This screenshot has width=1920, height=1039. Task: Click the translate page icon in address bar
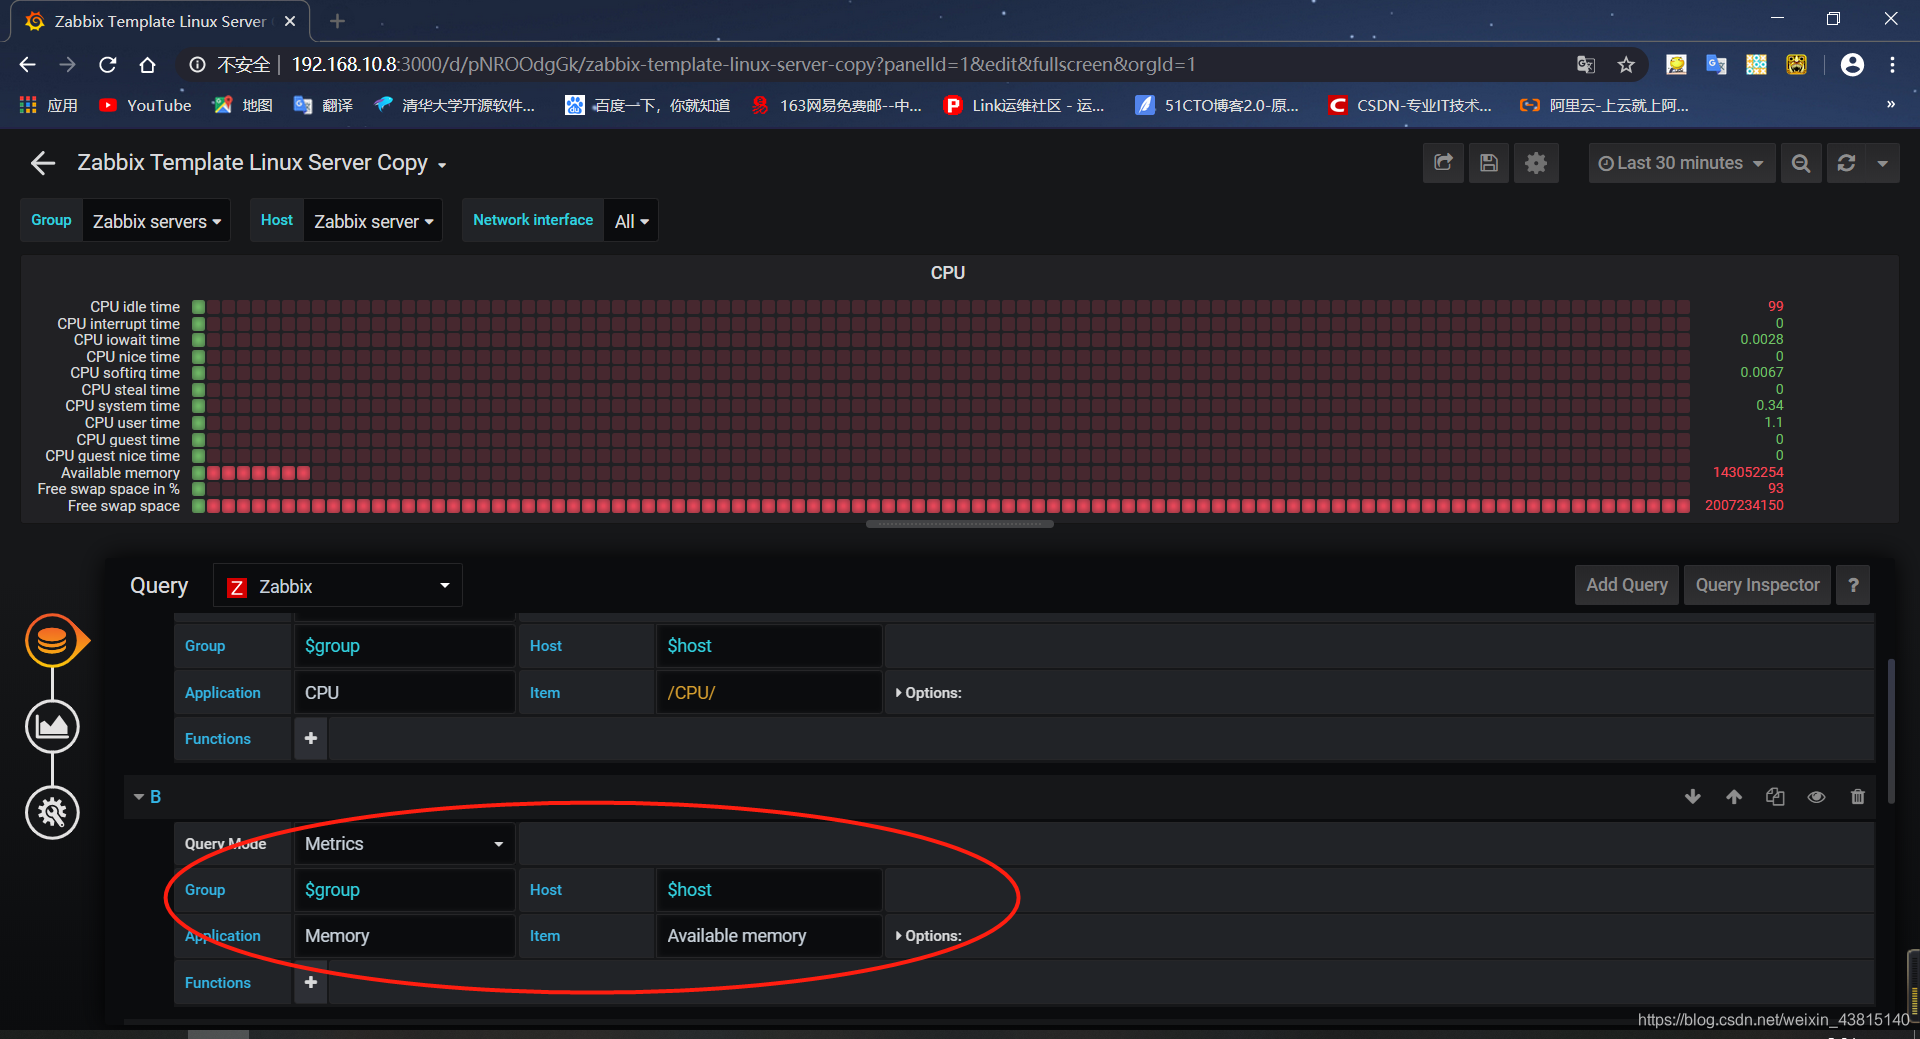click(1586, 65)
